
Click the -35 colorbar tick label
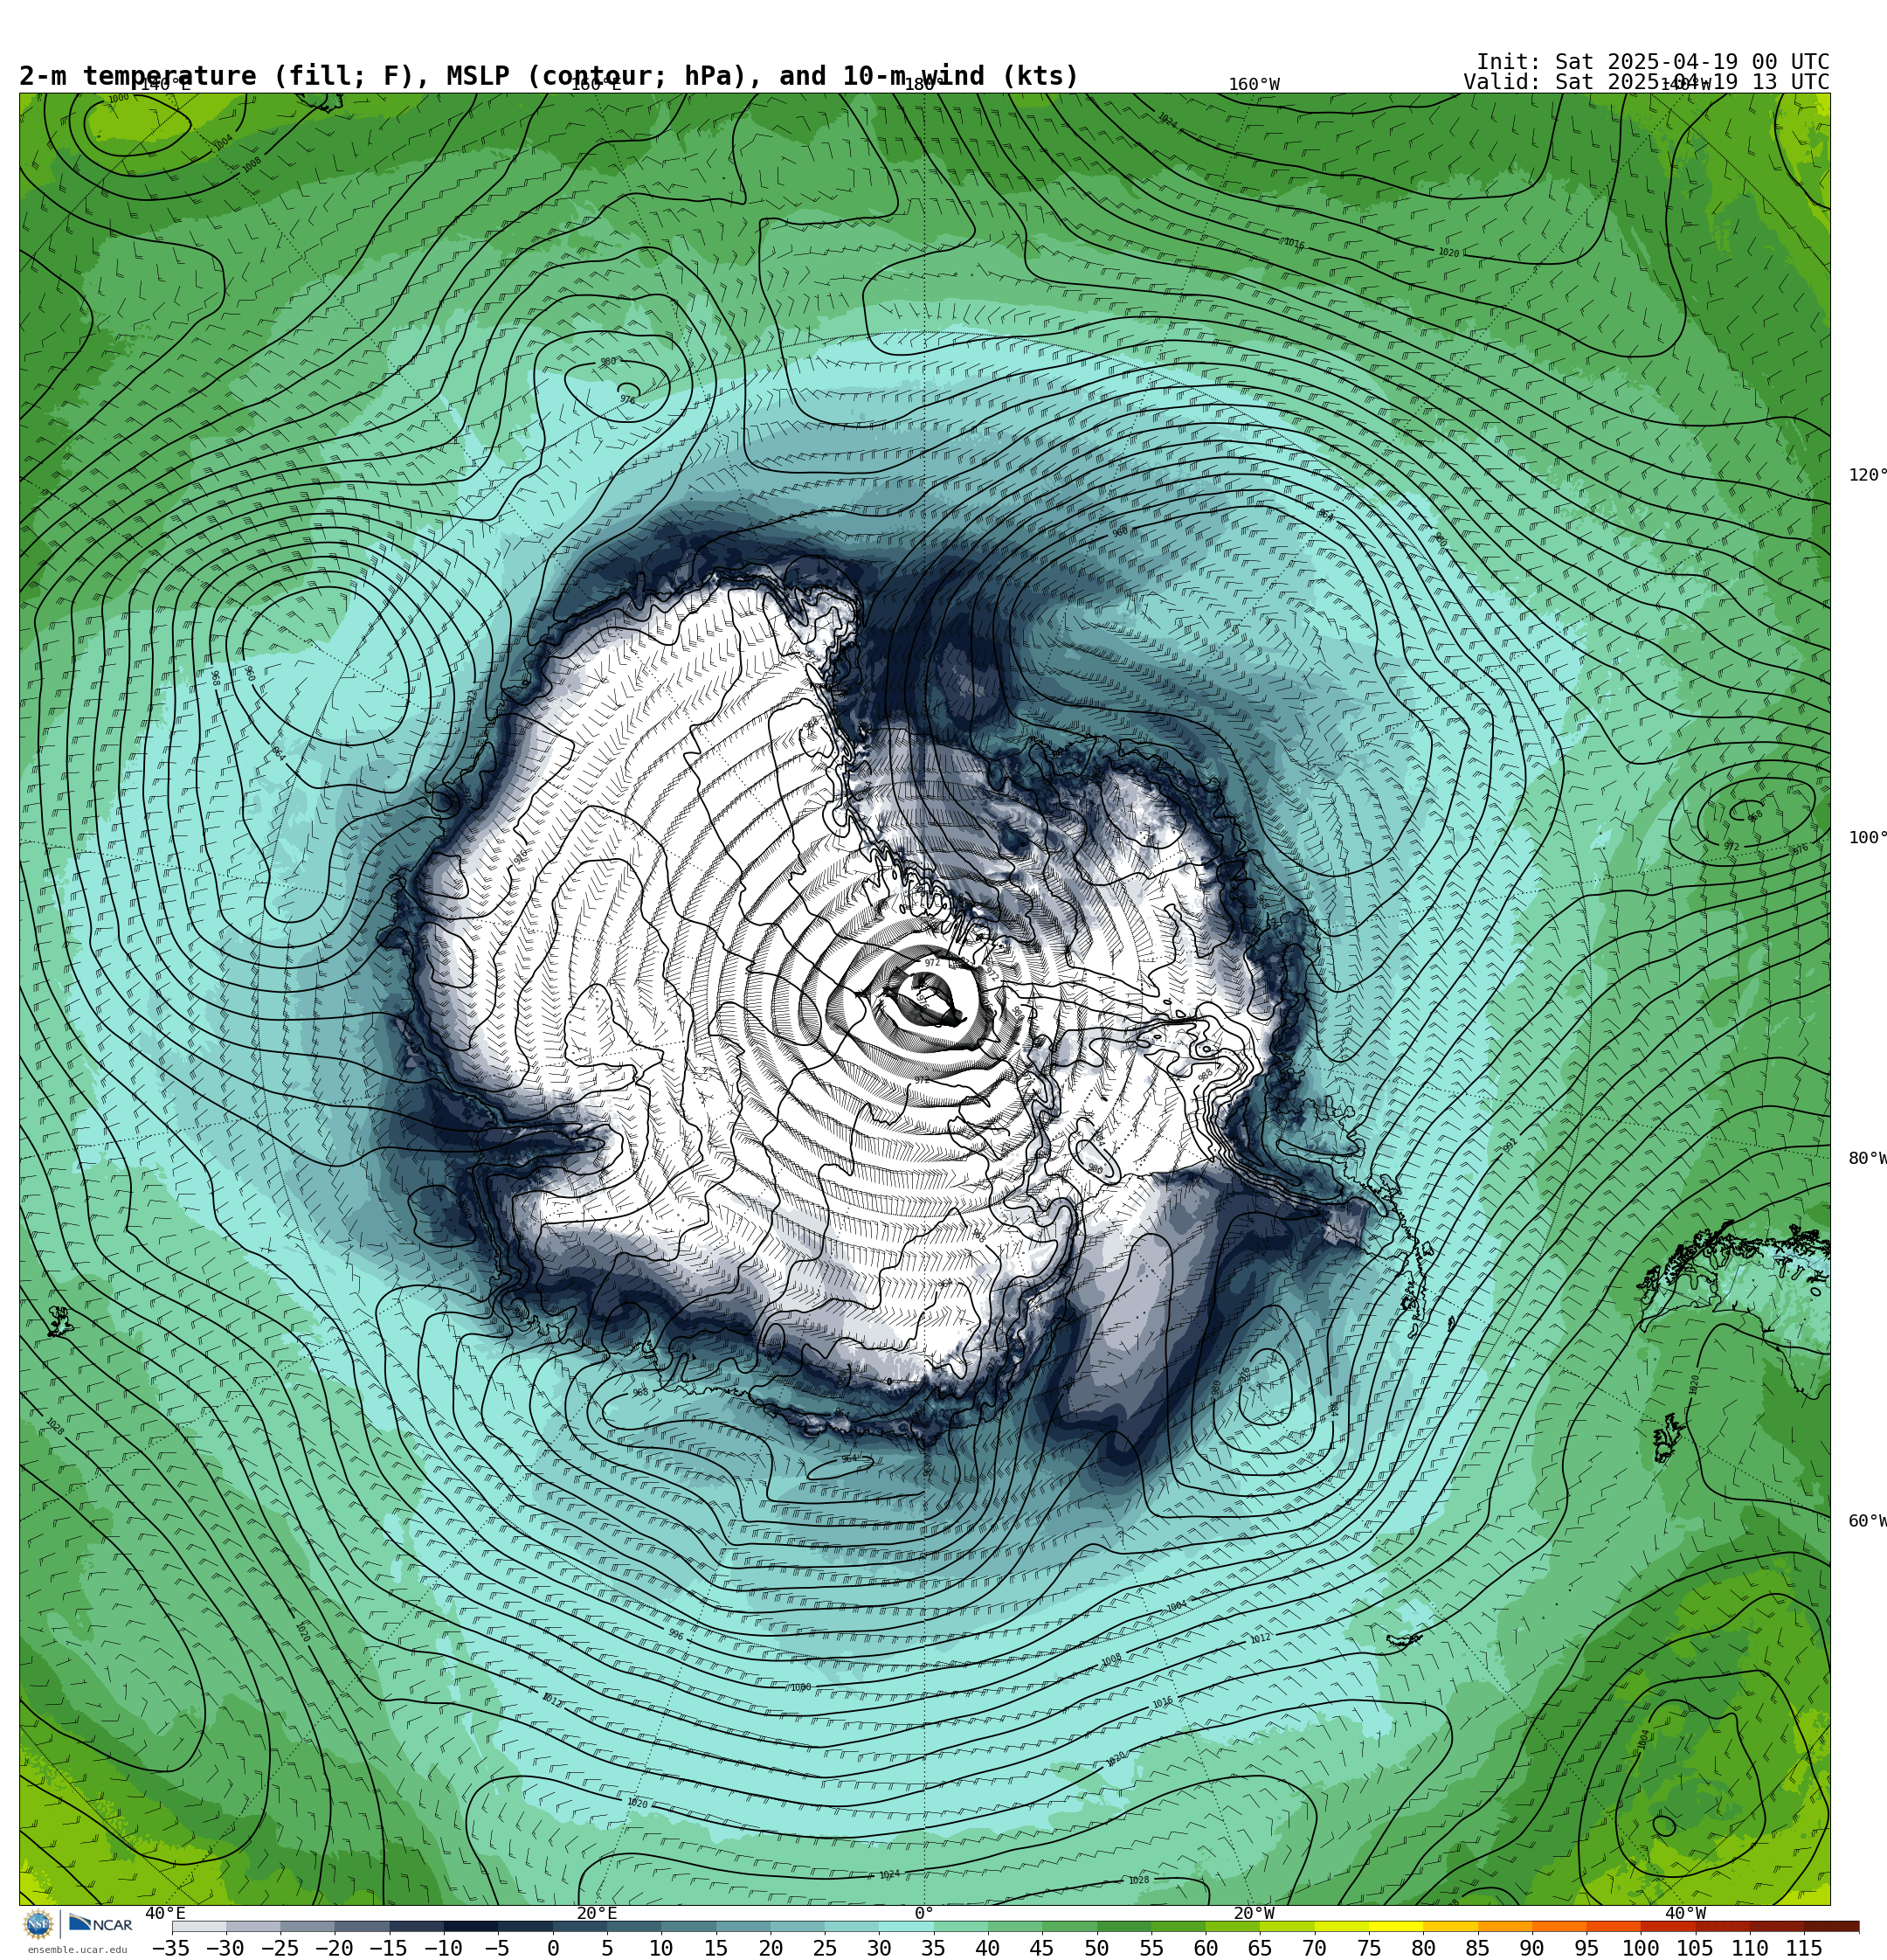click(171, 1949)
